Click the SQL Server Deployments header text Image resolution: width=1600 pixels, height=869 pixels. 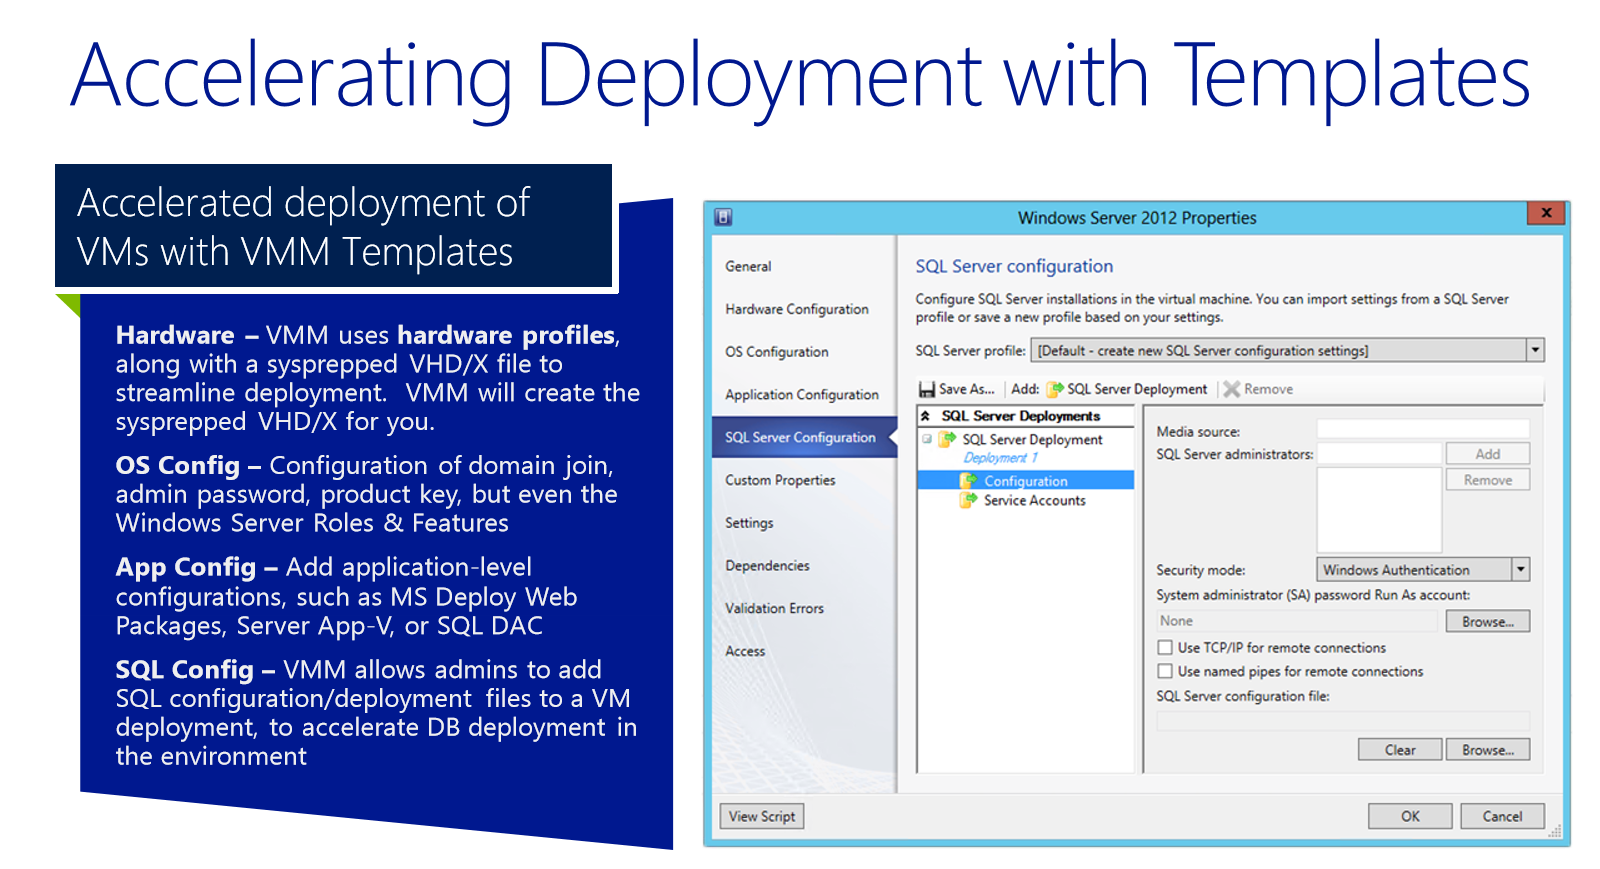click(x=1020, y=416)
